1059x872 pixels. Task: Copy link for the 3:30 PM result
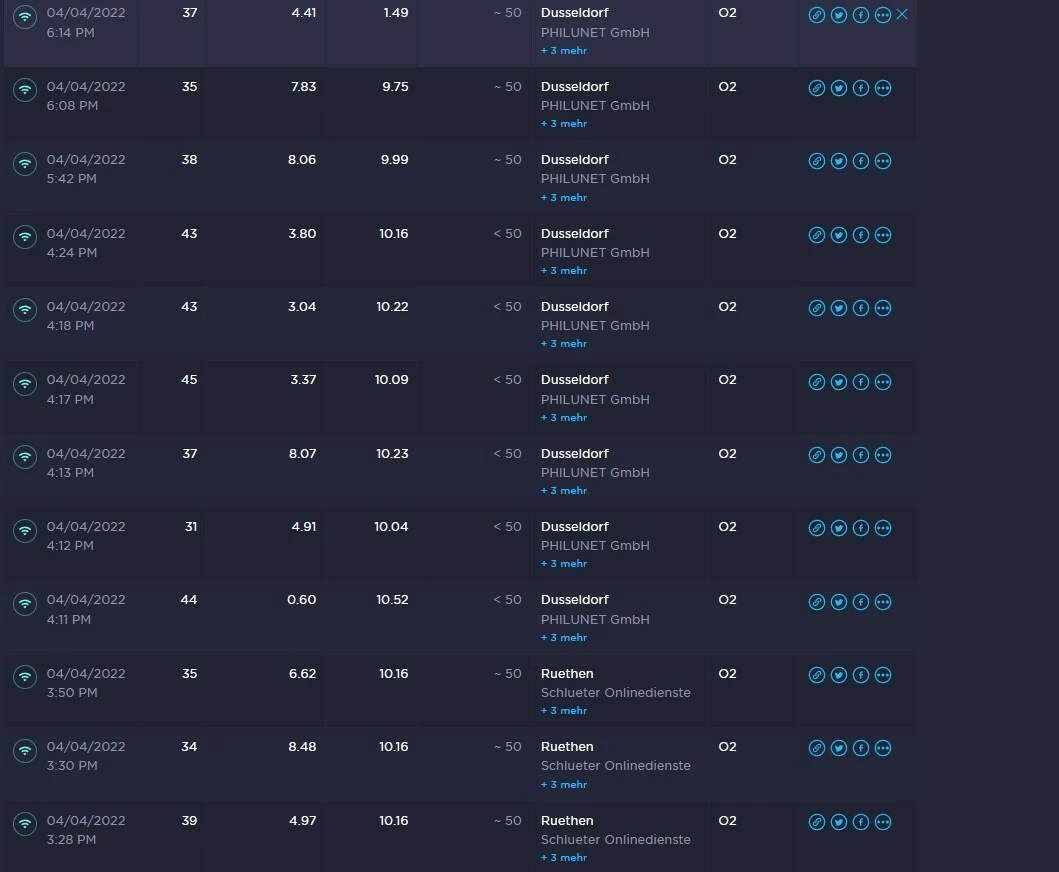[817, 748]
